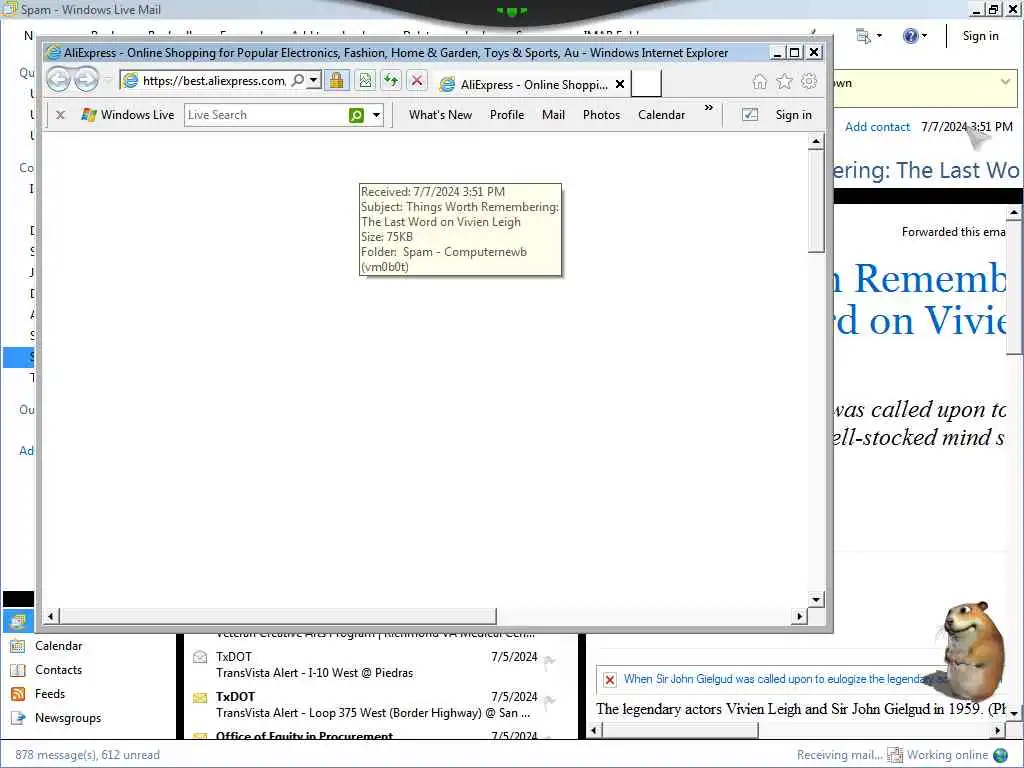This screenshot has height=768, width=1024.
Task: Click the security lock icon
Action: pyautogui.click(x=336, y=80)
